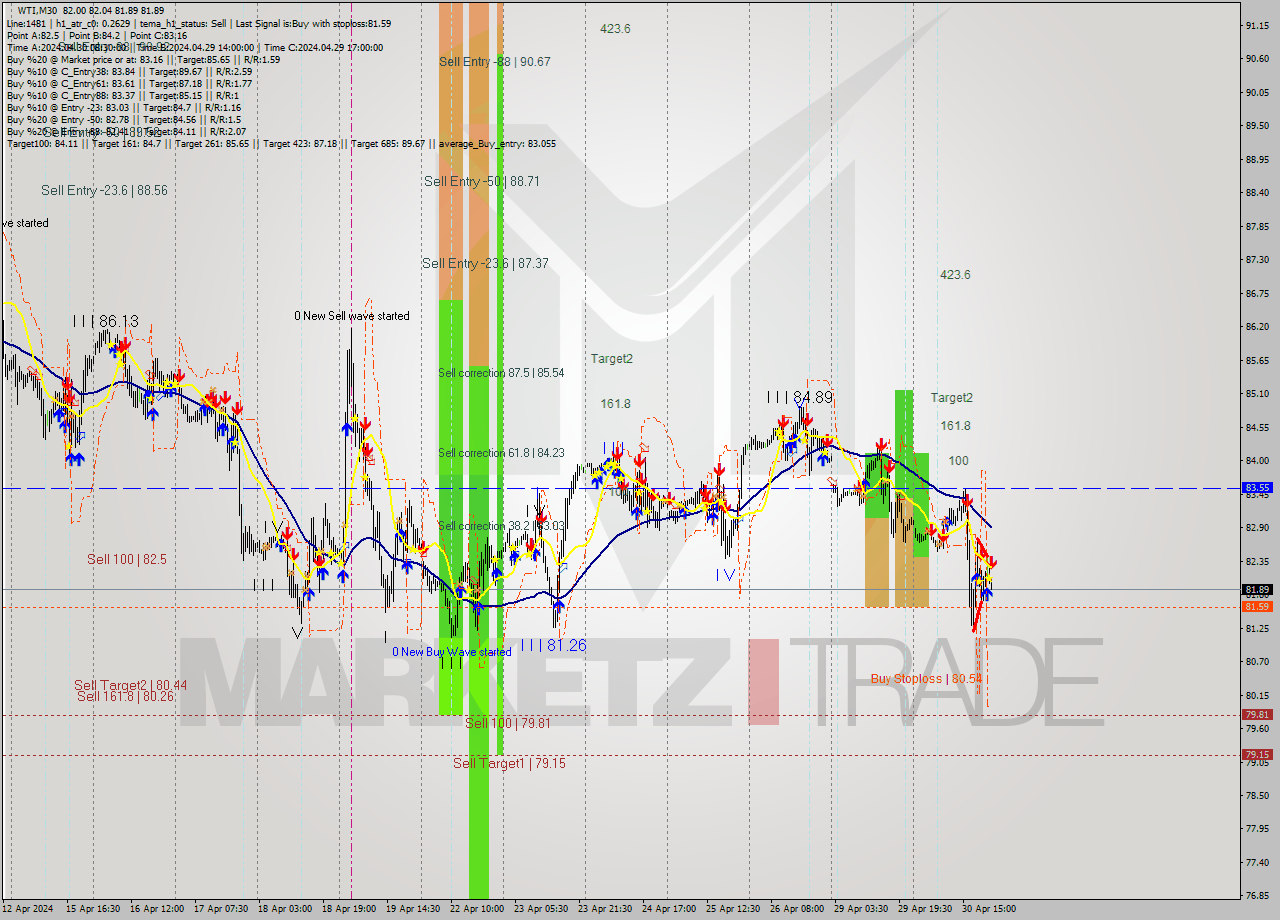Click the 85.65 price axis value
Viewport: 1280px width, 920px height.
[x=1257, y=360]
